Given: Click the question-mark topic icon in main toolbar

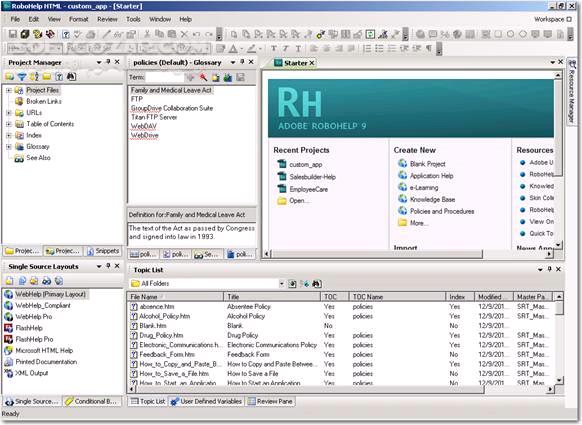Looking at the screenshot, I should [66, 34].
